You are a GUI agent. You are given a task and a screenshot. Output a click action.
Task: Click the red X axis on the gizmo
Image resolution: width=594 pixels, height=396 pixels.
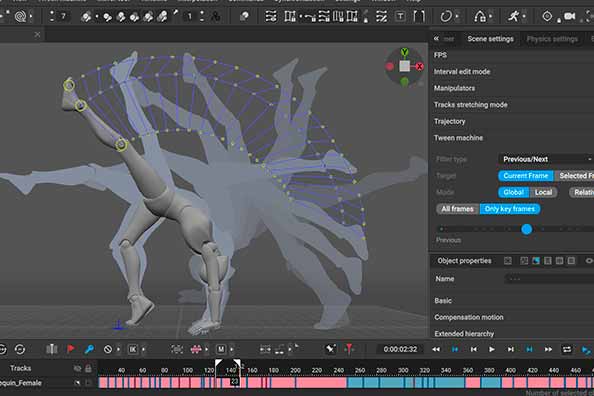pos(419,67)
